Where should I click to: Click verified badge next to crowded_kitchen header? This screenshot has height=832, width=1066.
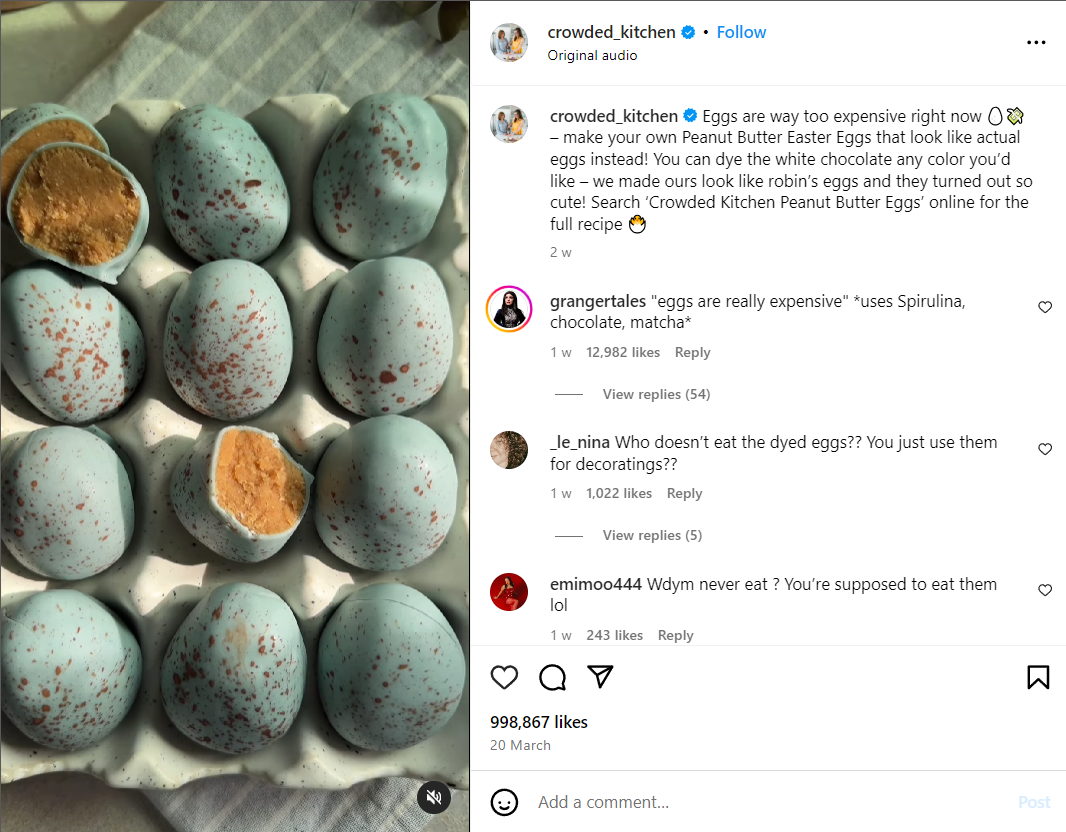(688, 33)
